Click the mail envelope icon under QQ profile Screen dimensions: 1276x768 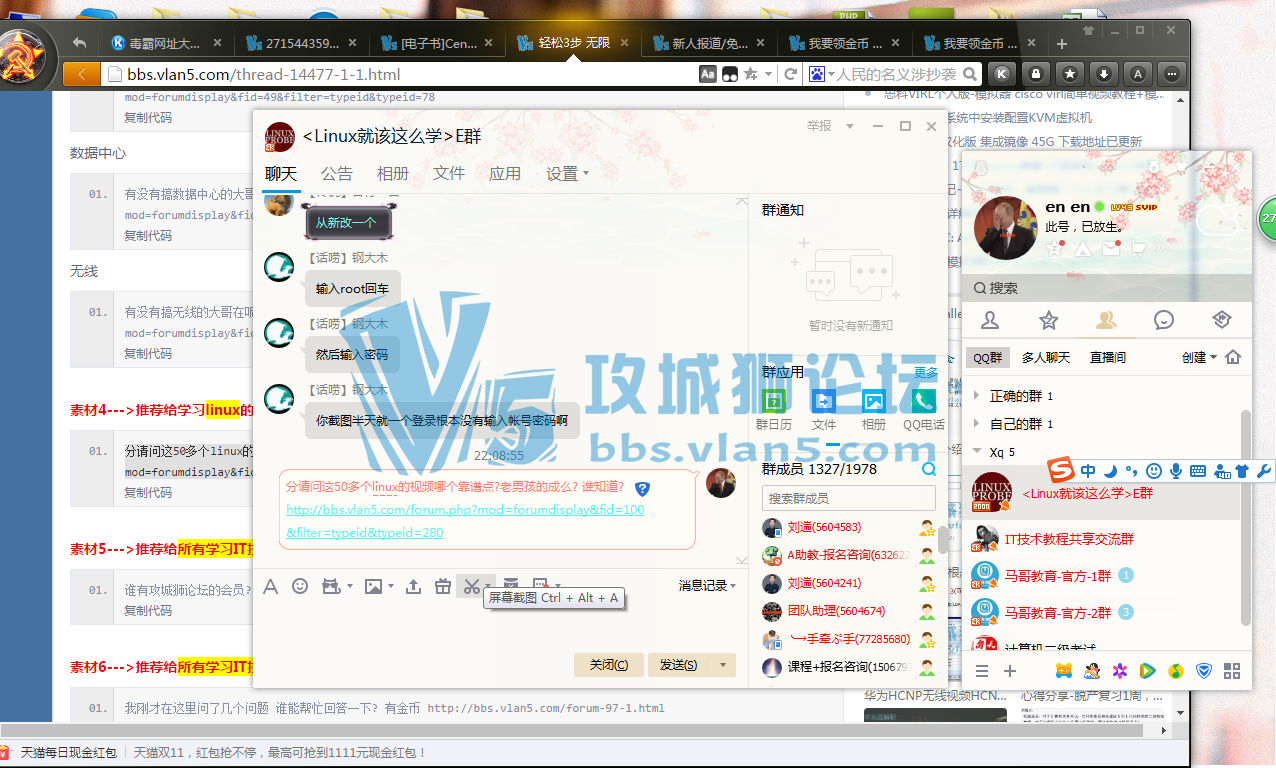(x=1111, y=248)
